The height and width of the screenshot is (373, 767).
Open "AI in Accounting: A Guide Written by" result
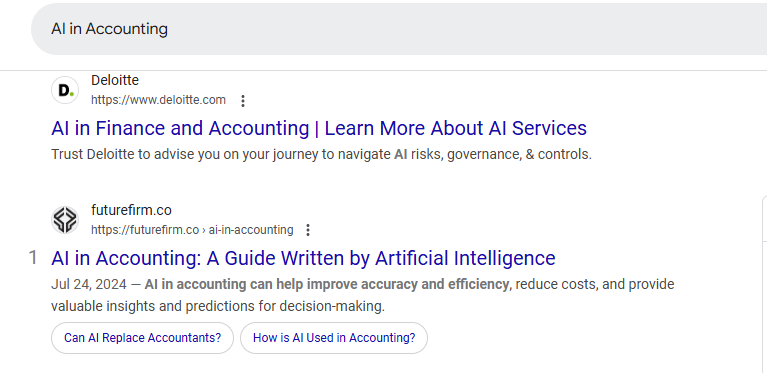click(x=303, y=258)
